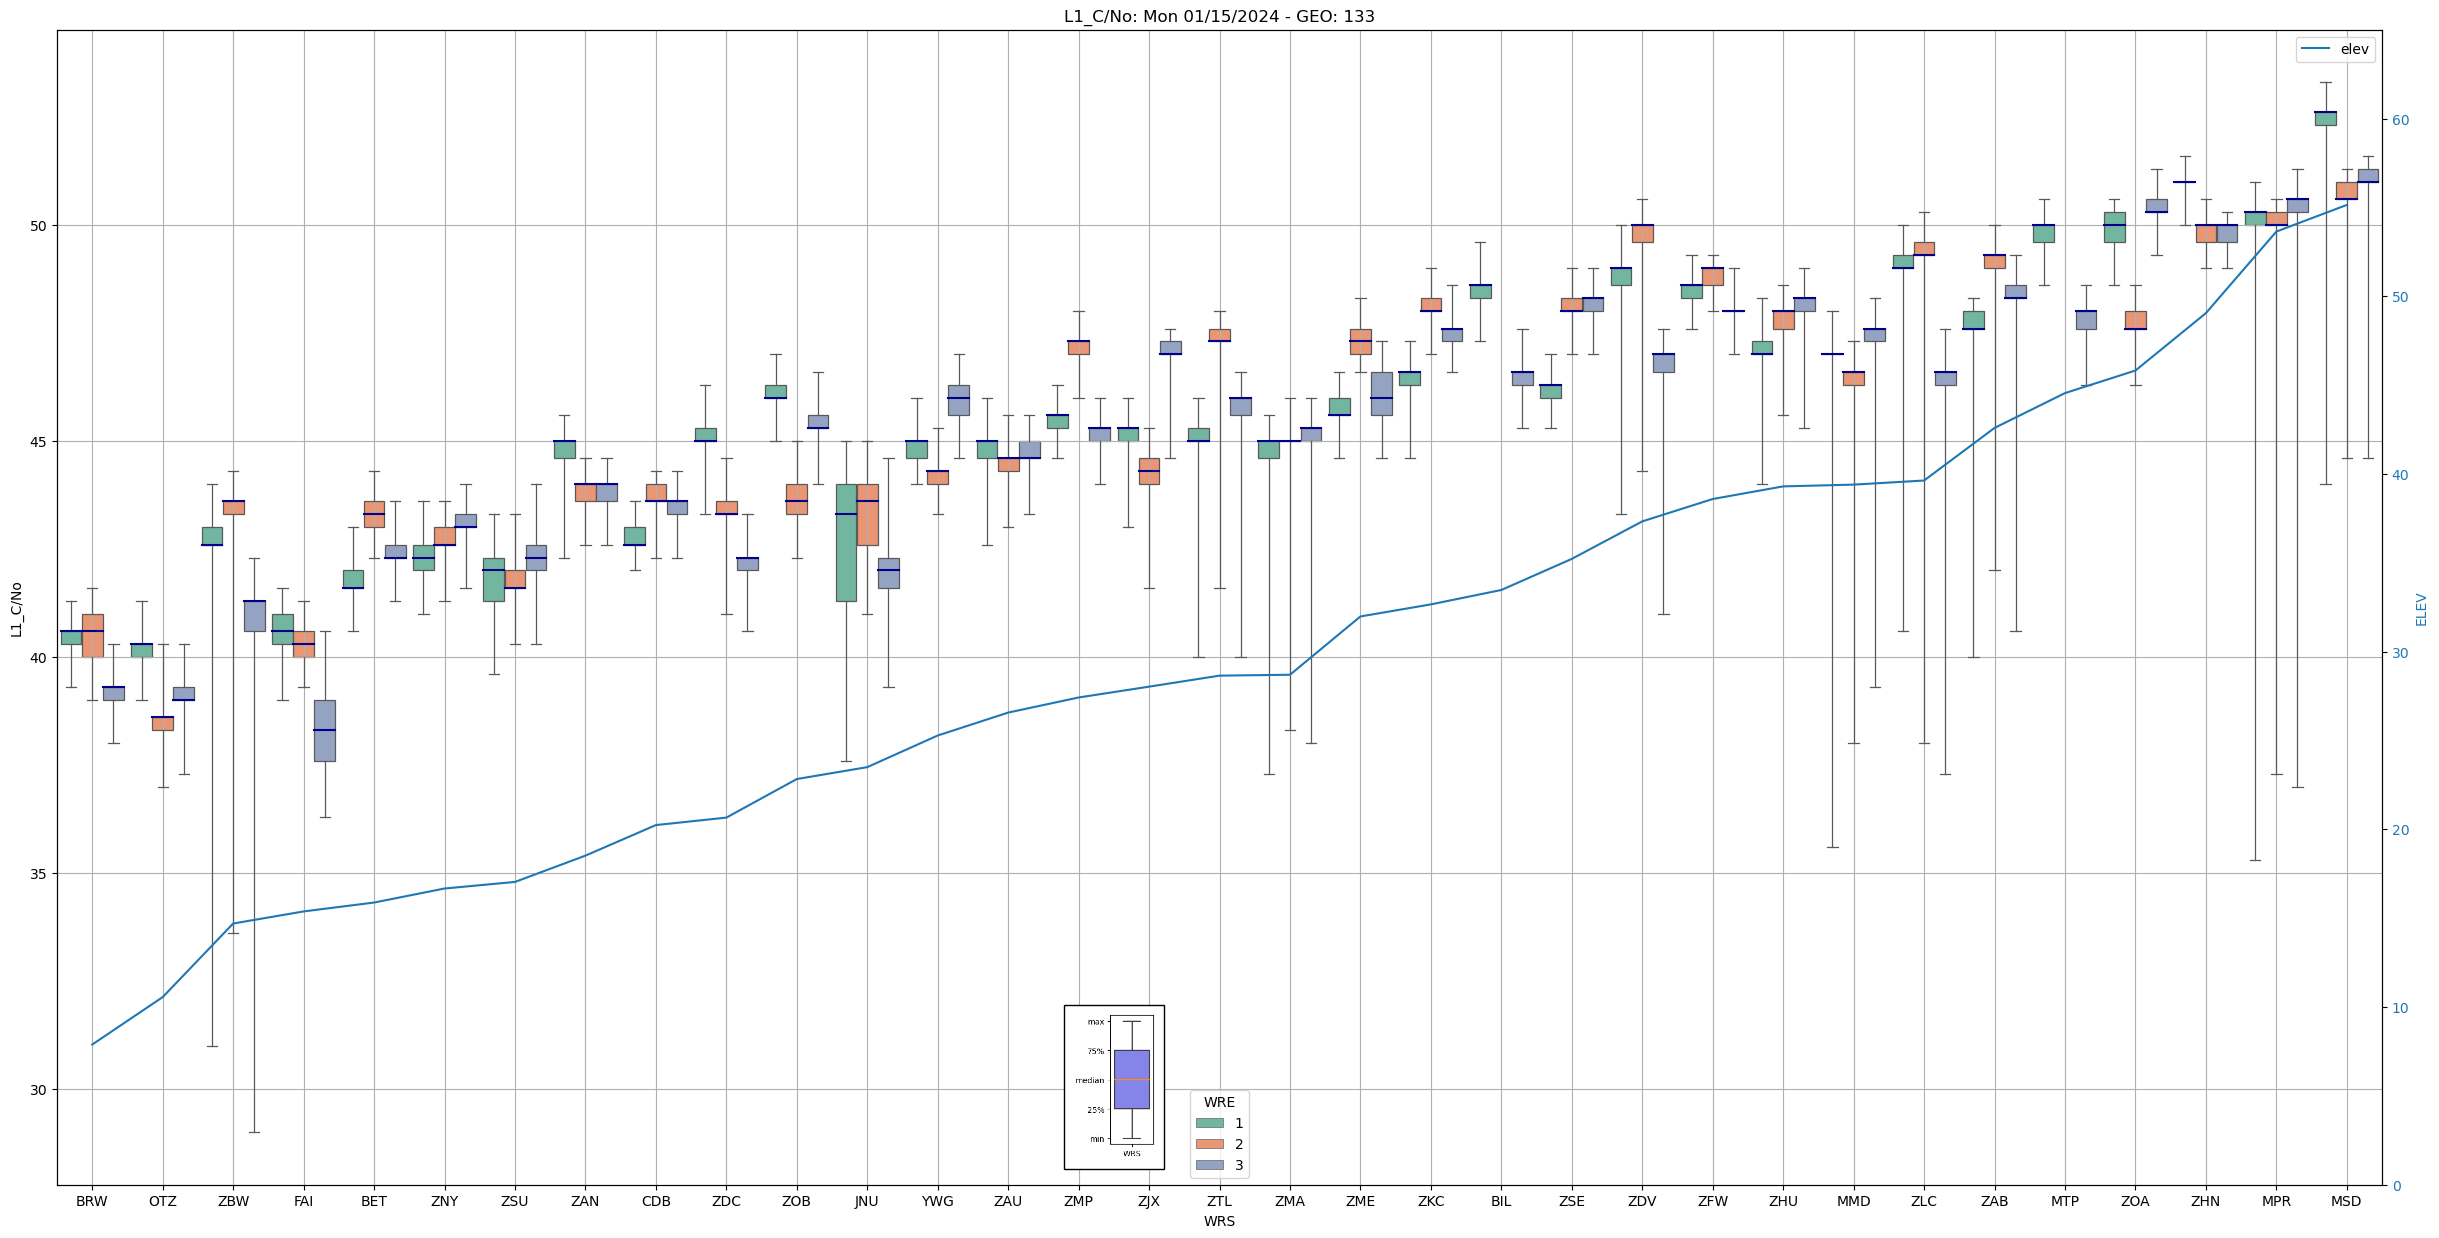Click the JNU station label

[x=867, y=1201]
